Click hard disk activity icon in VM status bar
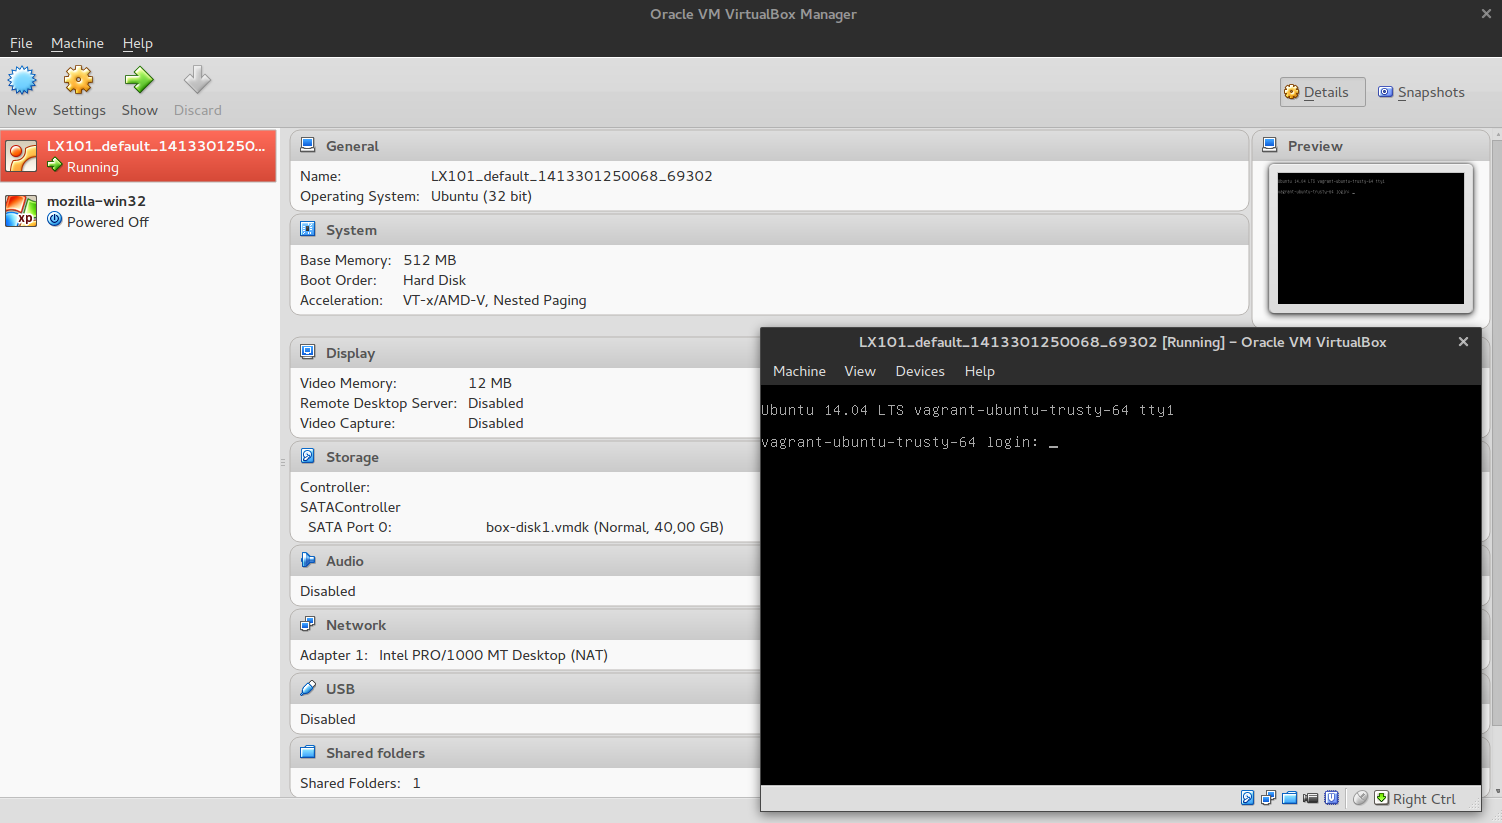Viewport: 1502px width, 823px height. [x=1247, y=798]
